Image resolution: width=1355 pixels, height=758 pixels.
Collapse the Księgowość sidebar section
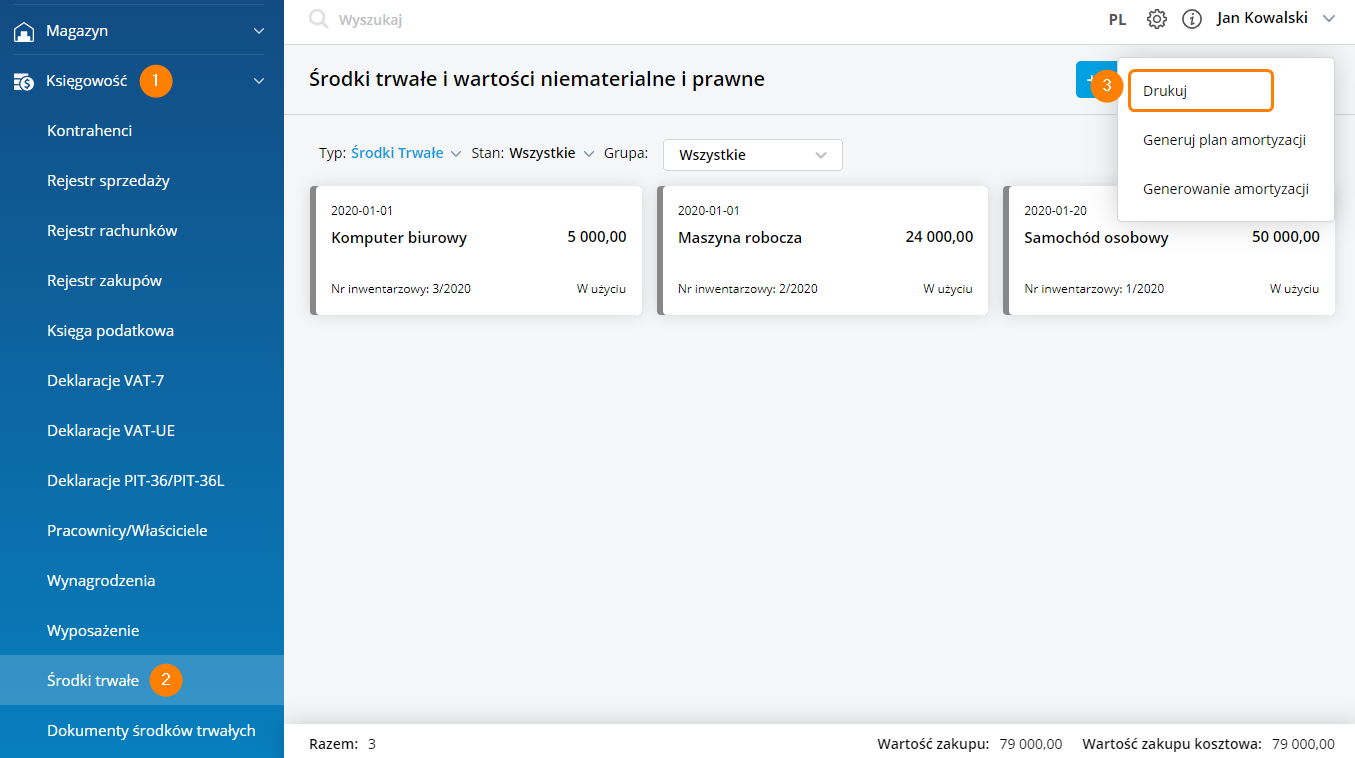tap(259, 81)
